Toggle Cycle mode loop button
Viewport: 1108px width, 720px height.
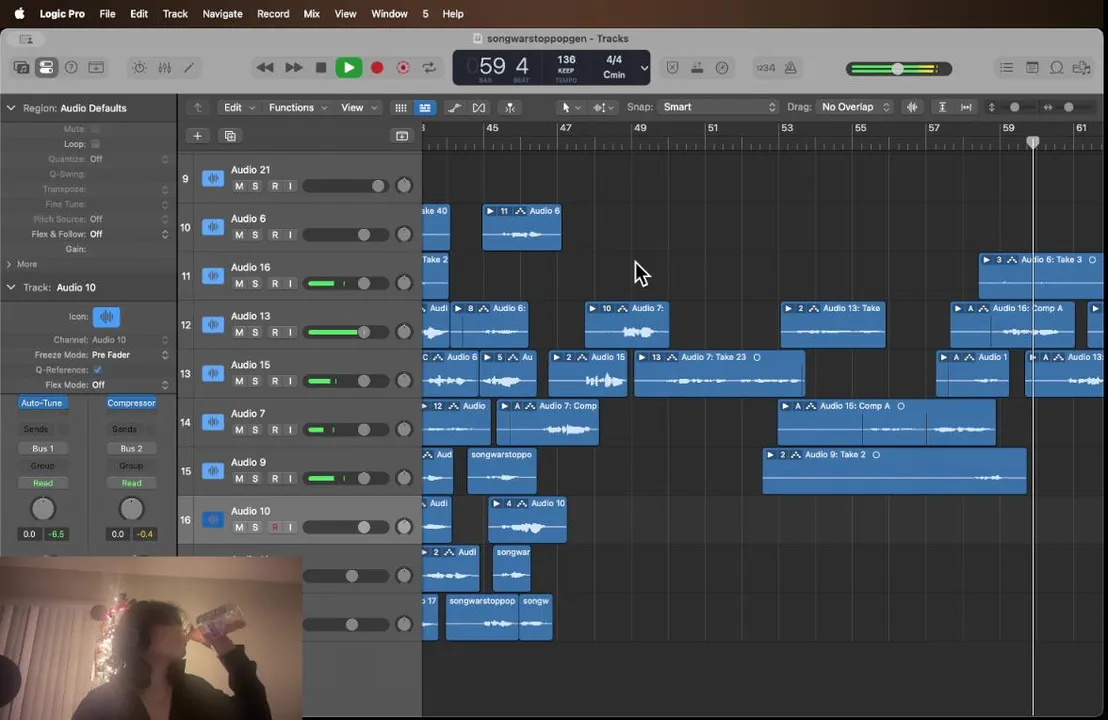pyautogui.click(x=429, y=68)
